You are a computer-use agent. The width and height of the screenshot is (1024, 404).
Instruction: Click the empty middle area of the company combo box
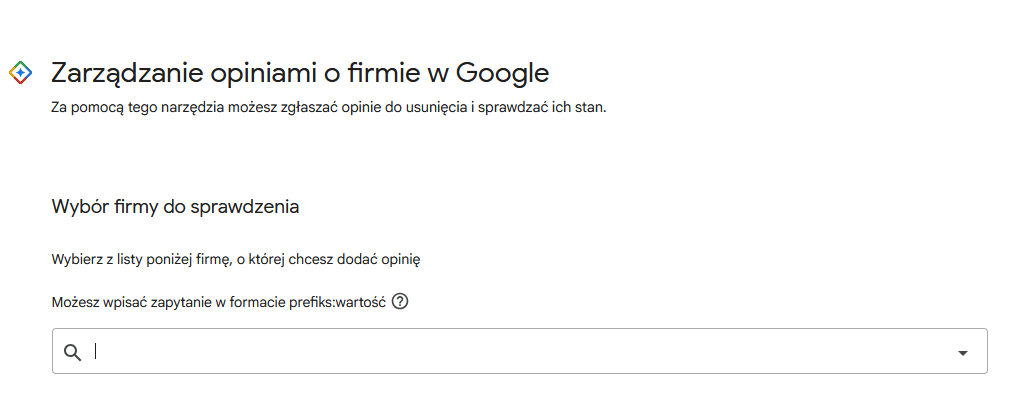pyautogui.click(x=520, y=351)
